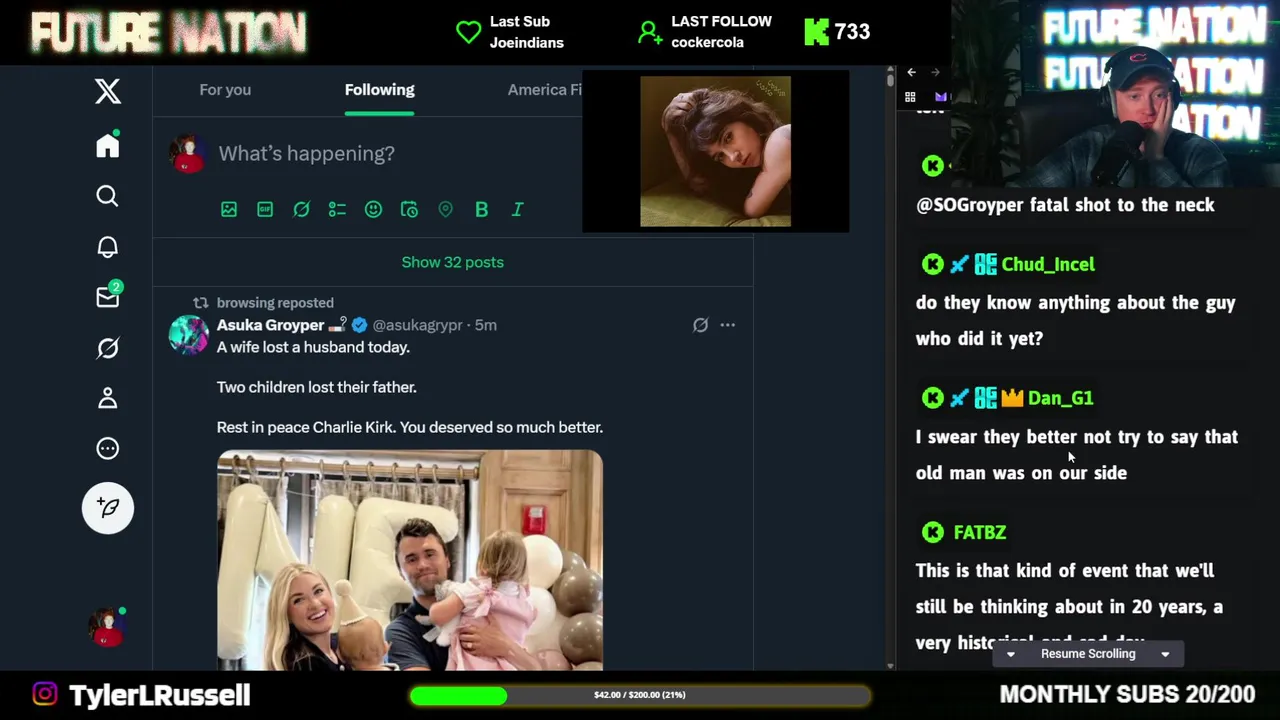Viewport: 1280px width, 720px height.
Task: Open three-dot menu on Asuka's post
Action: [x=727, y=325]
